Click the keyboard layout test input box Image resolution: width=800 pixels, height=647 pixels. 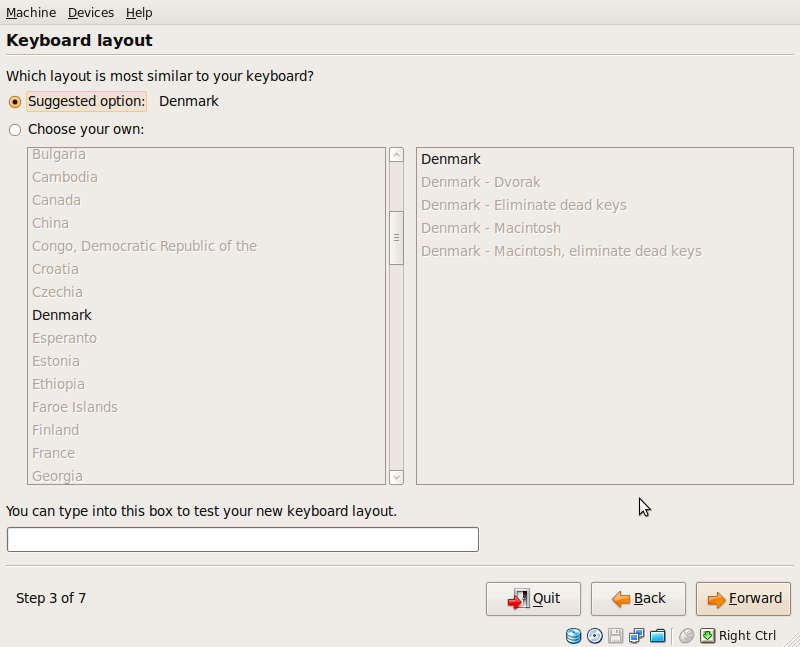coord(243,539)
